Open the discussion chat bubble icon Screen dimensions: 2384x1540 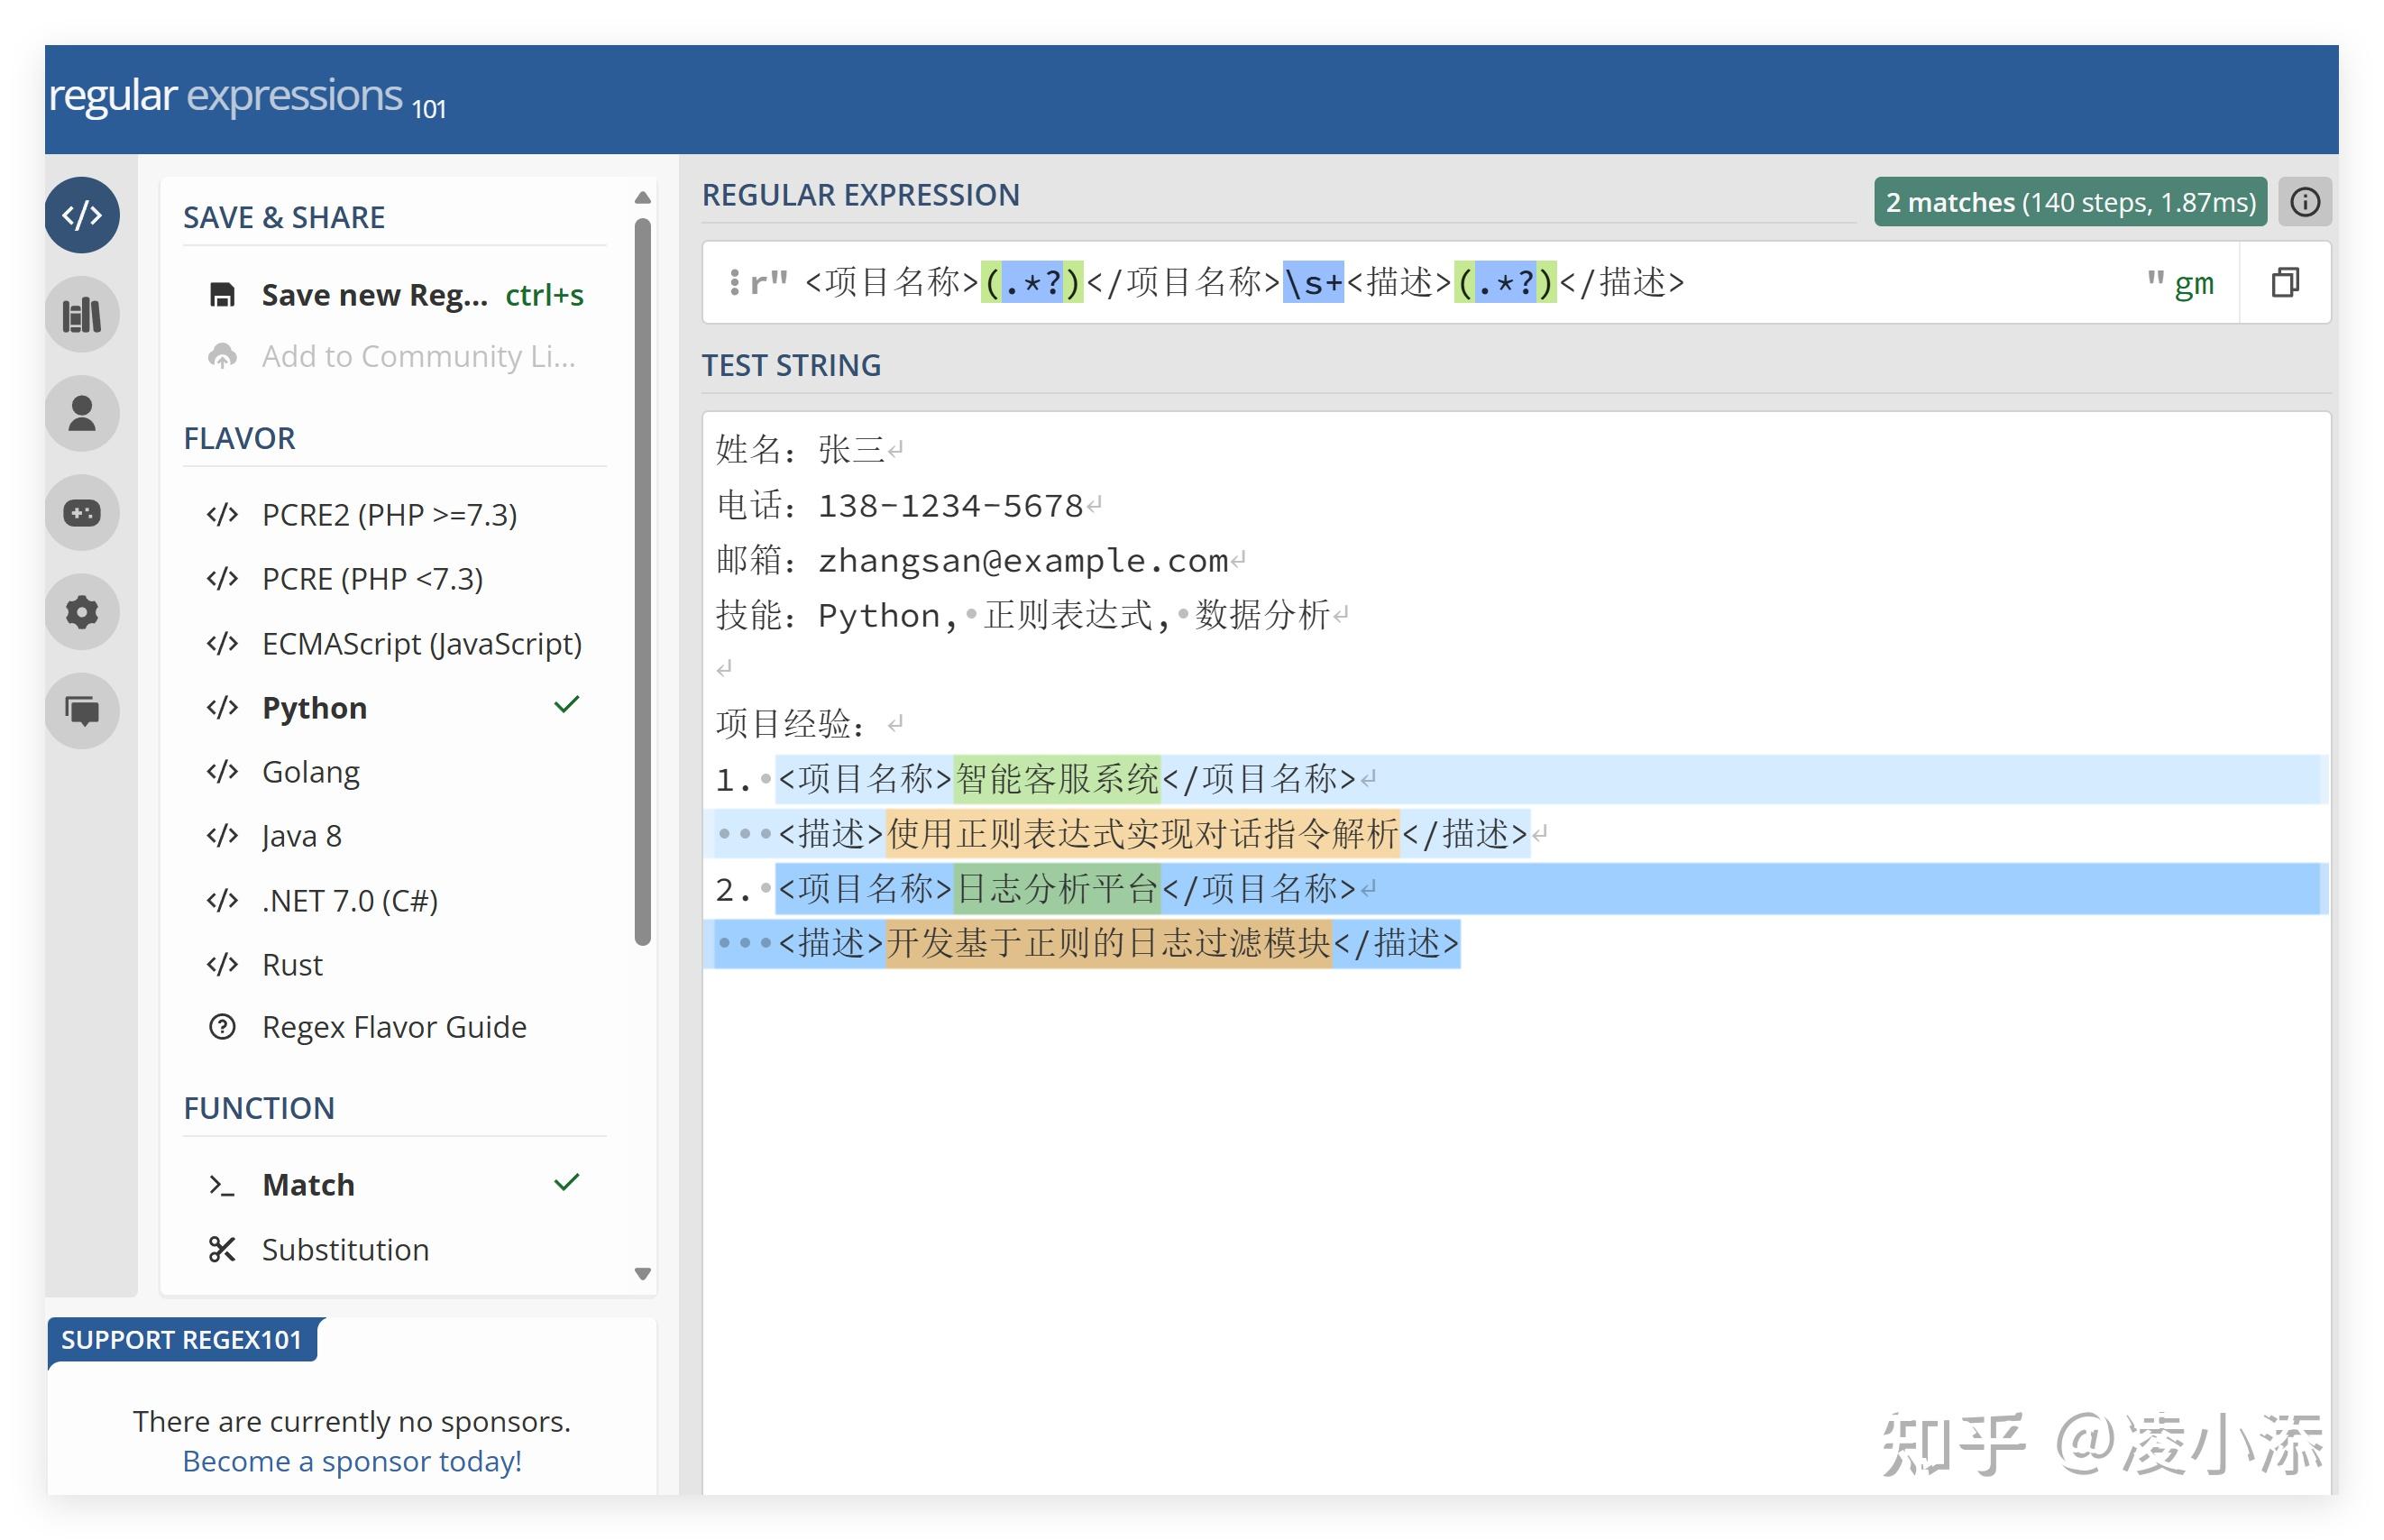(82, 710)
